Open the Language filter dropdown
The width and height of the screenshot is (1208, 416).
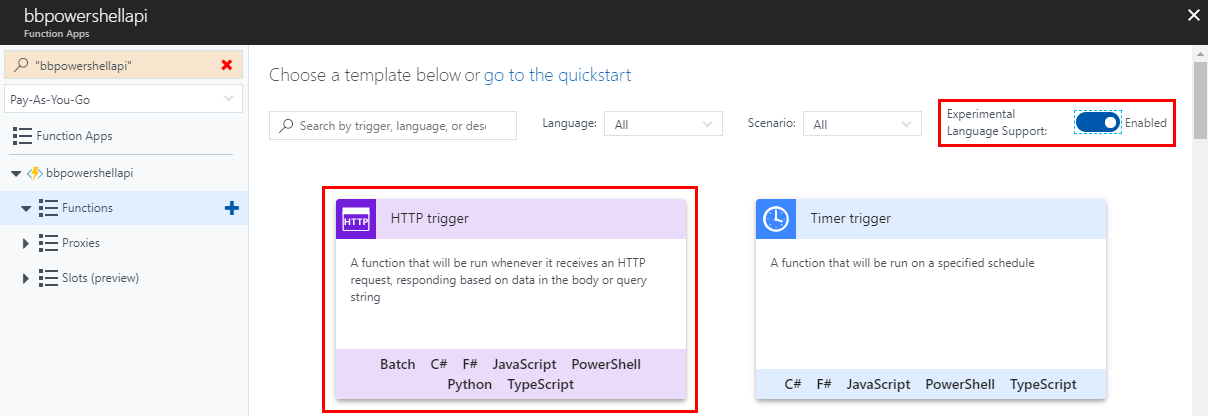click(663, 124)
